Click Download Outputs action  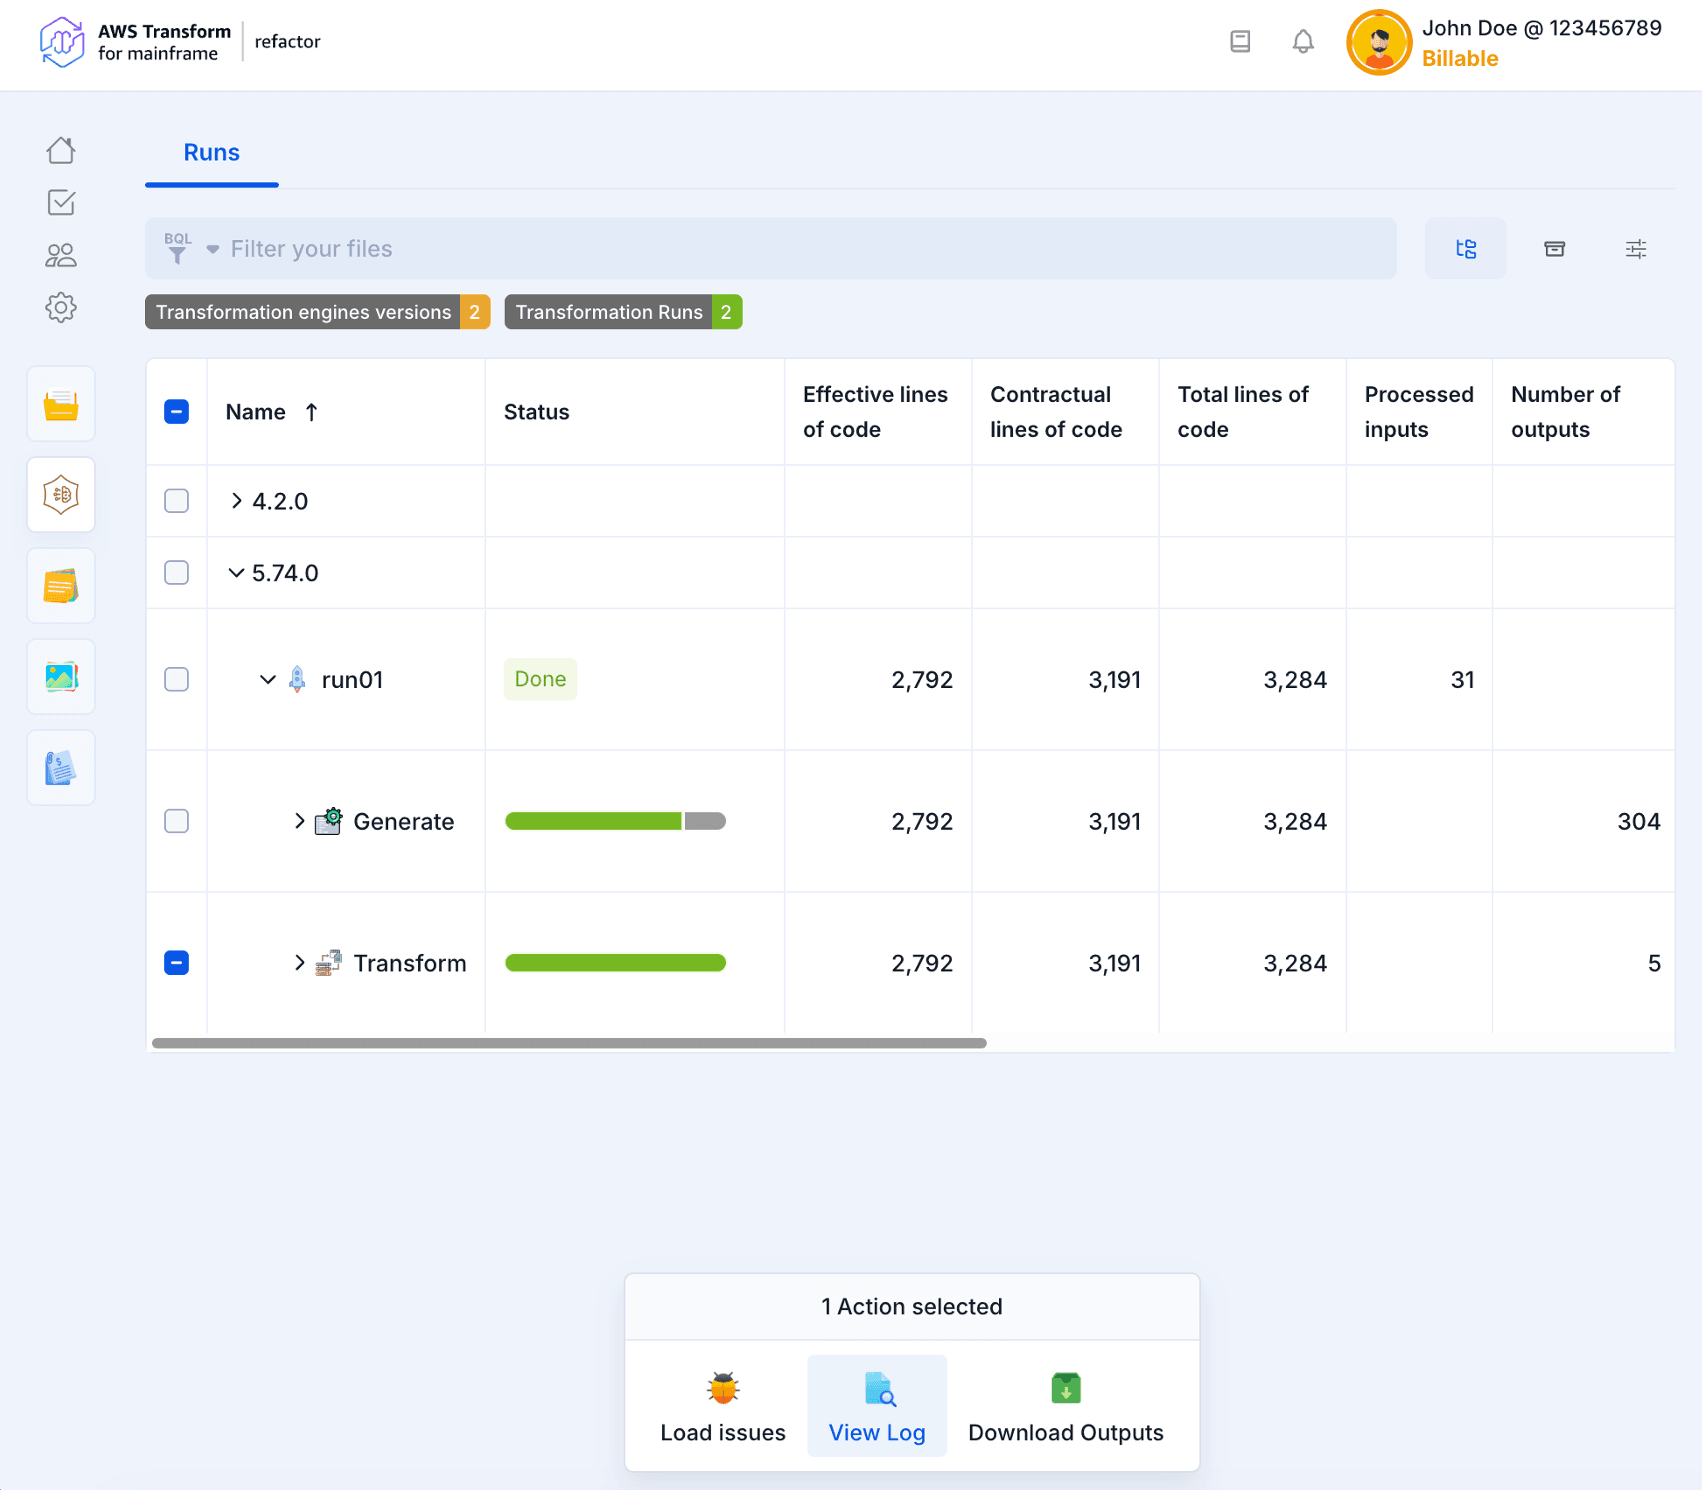coord(1065,1406)
